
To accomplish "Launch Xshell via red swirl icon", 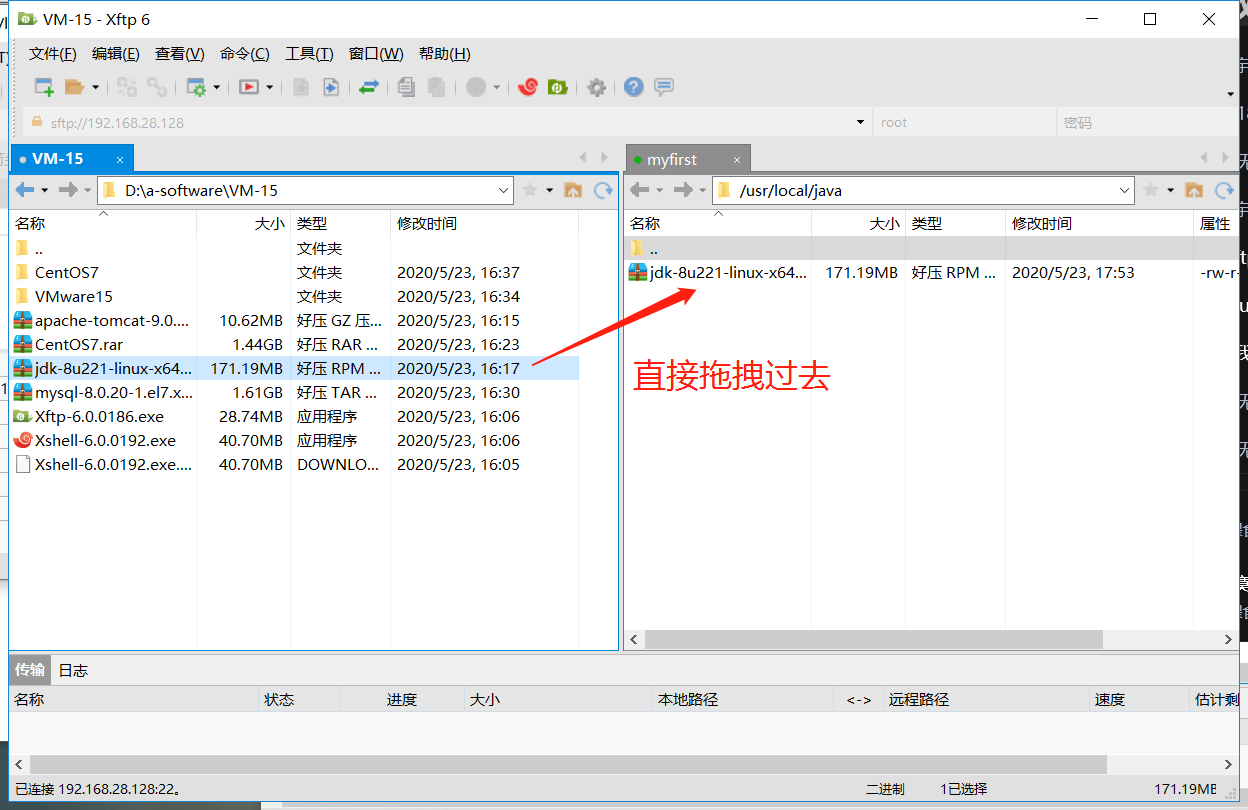I will pyautogui.click(x=528, y=87).
